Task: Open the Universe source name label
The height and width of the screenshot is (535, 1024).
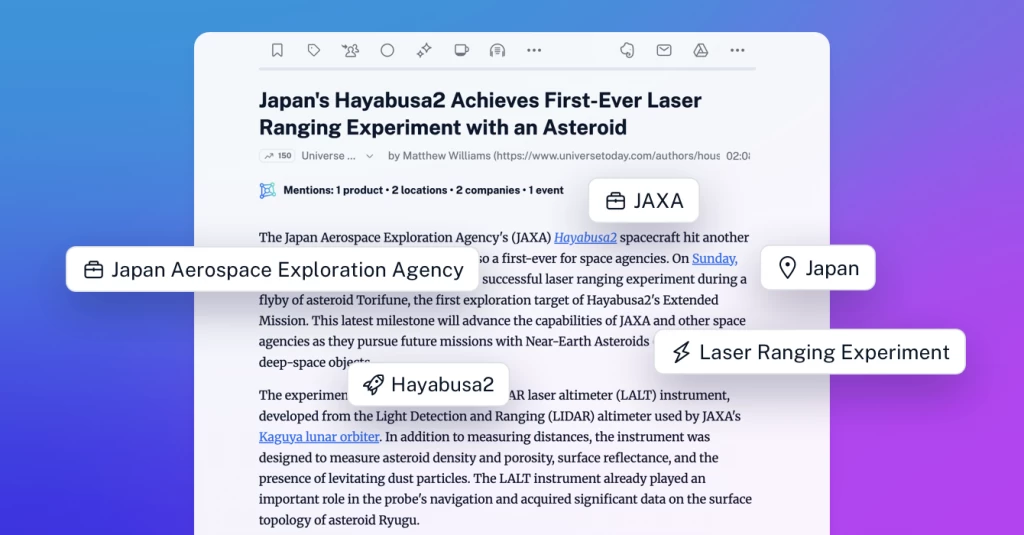Action: click(328, 156)
